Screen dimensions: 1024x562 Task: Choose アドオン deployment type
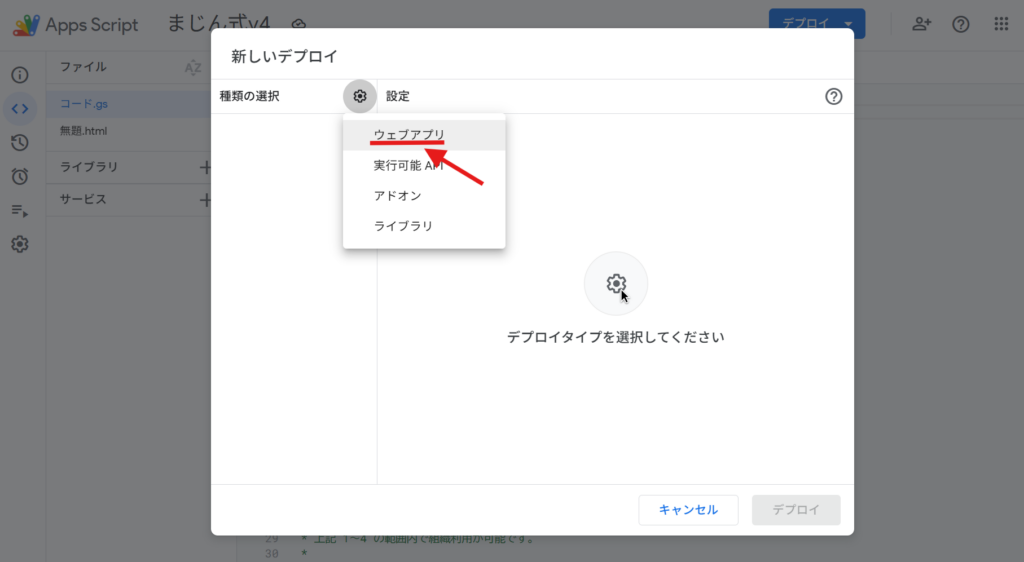[x=397, y=196]
